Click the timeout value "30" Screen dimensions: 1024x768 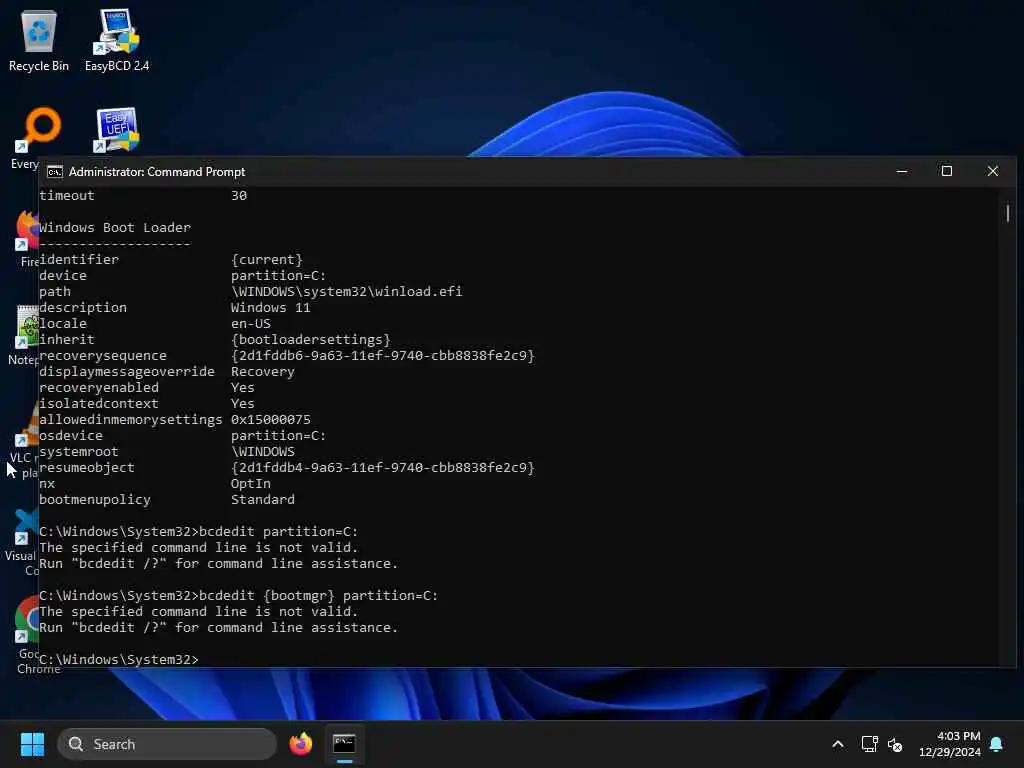coord(239,195)
